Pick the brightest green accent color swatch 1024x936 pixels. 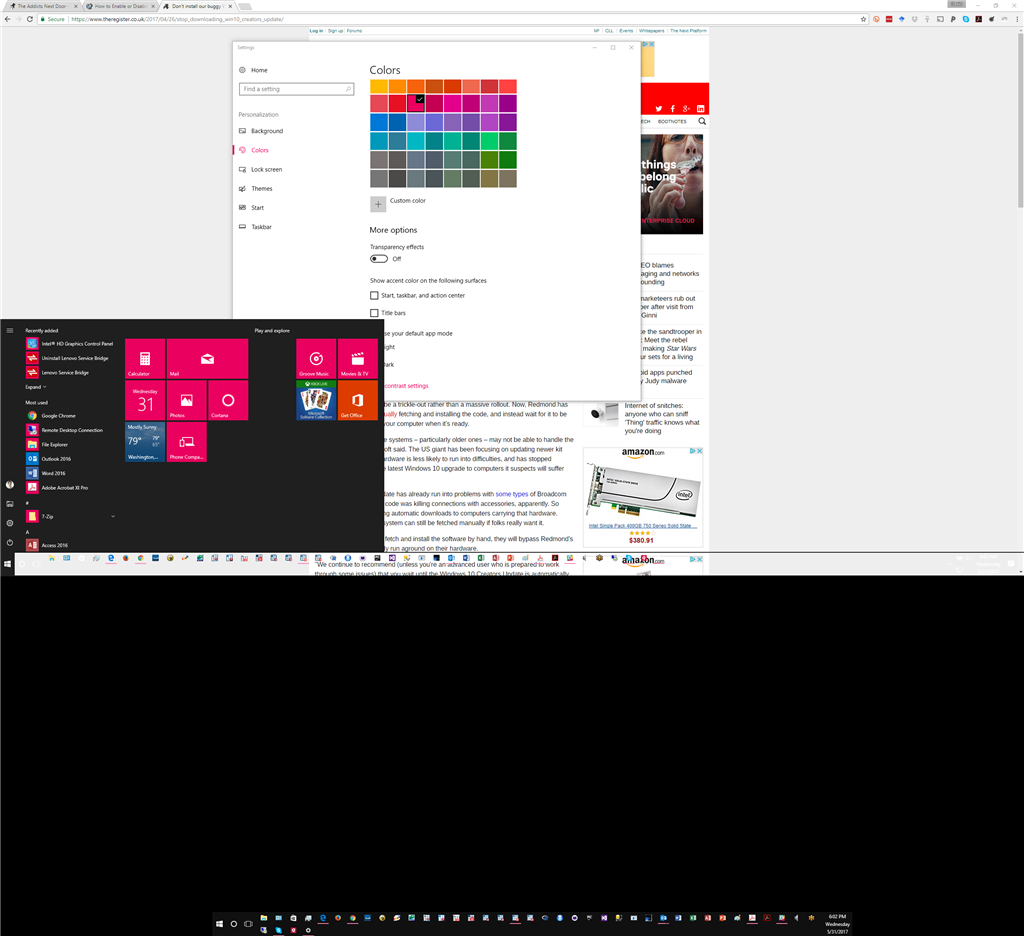(x=489, y=141)
